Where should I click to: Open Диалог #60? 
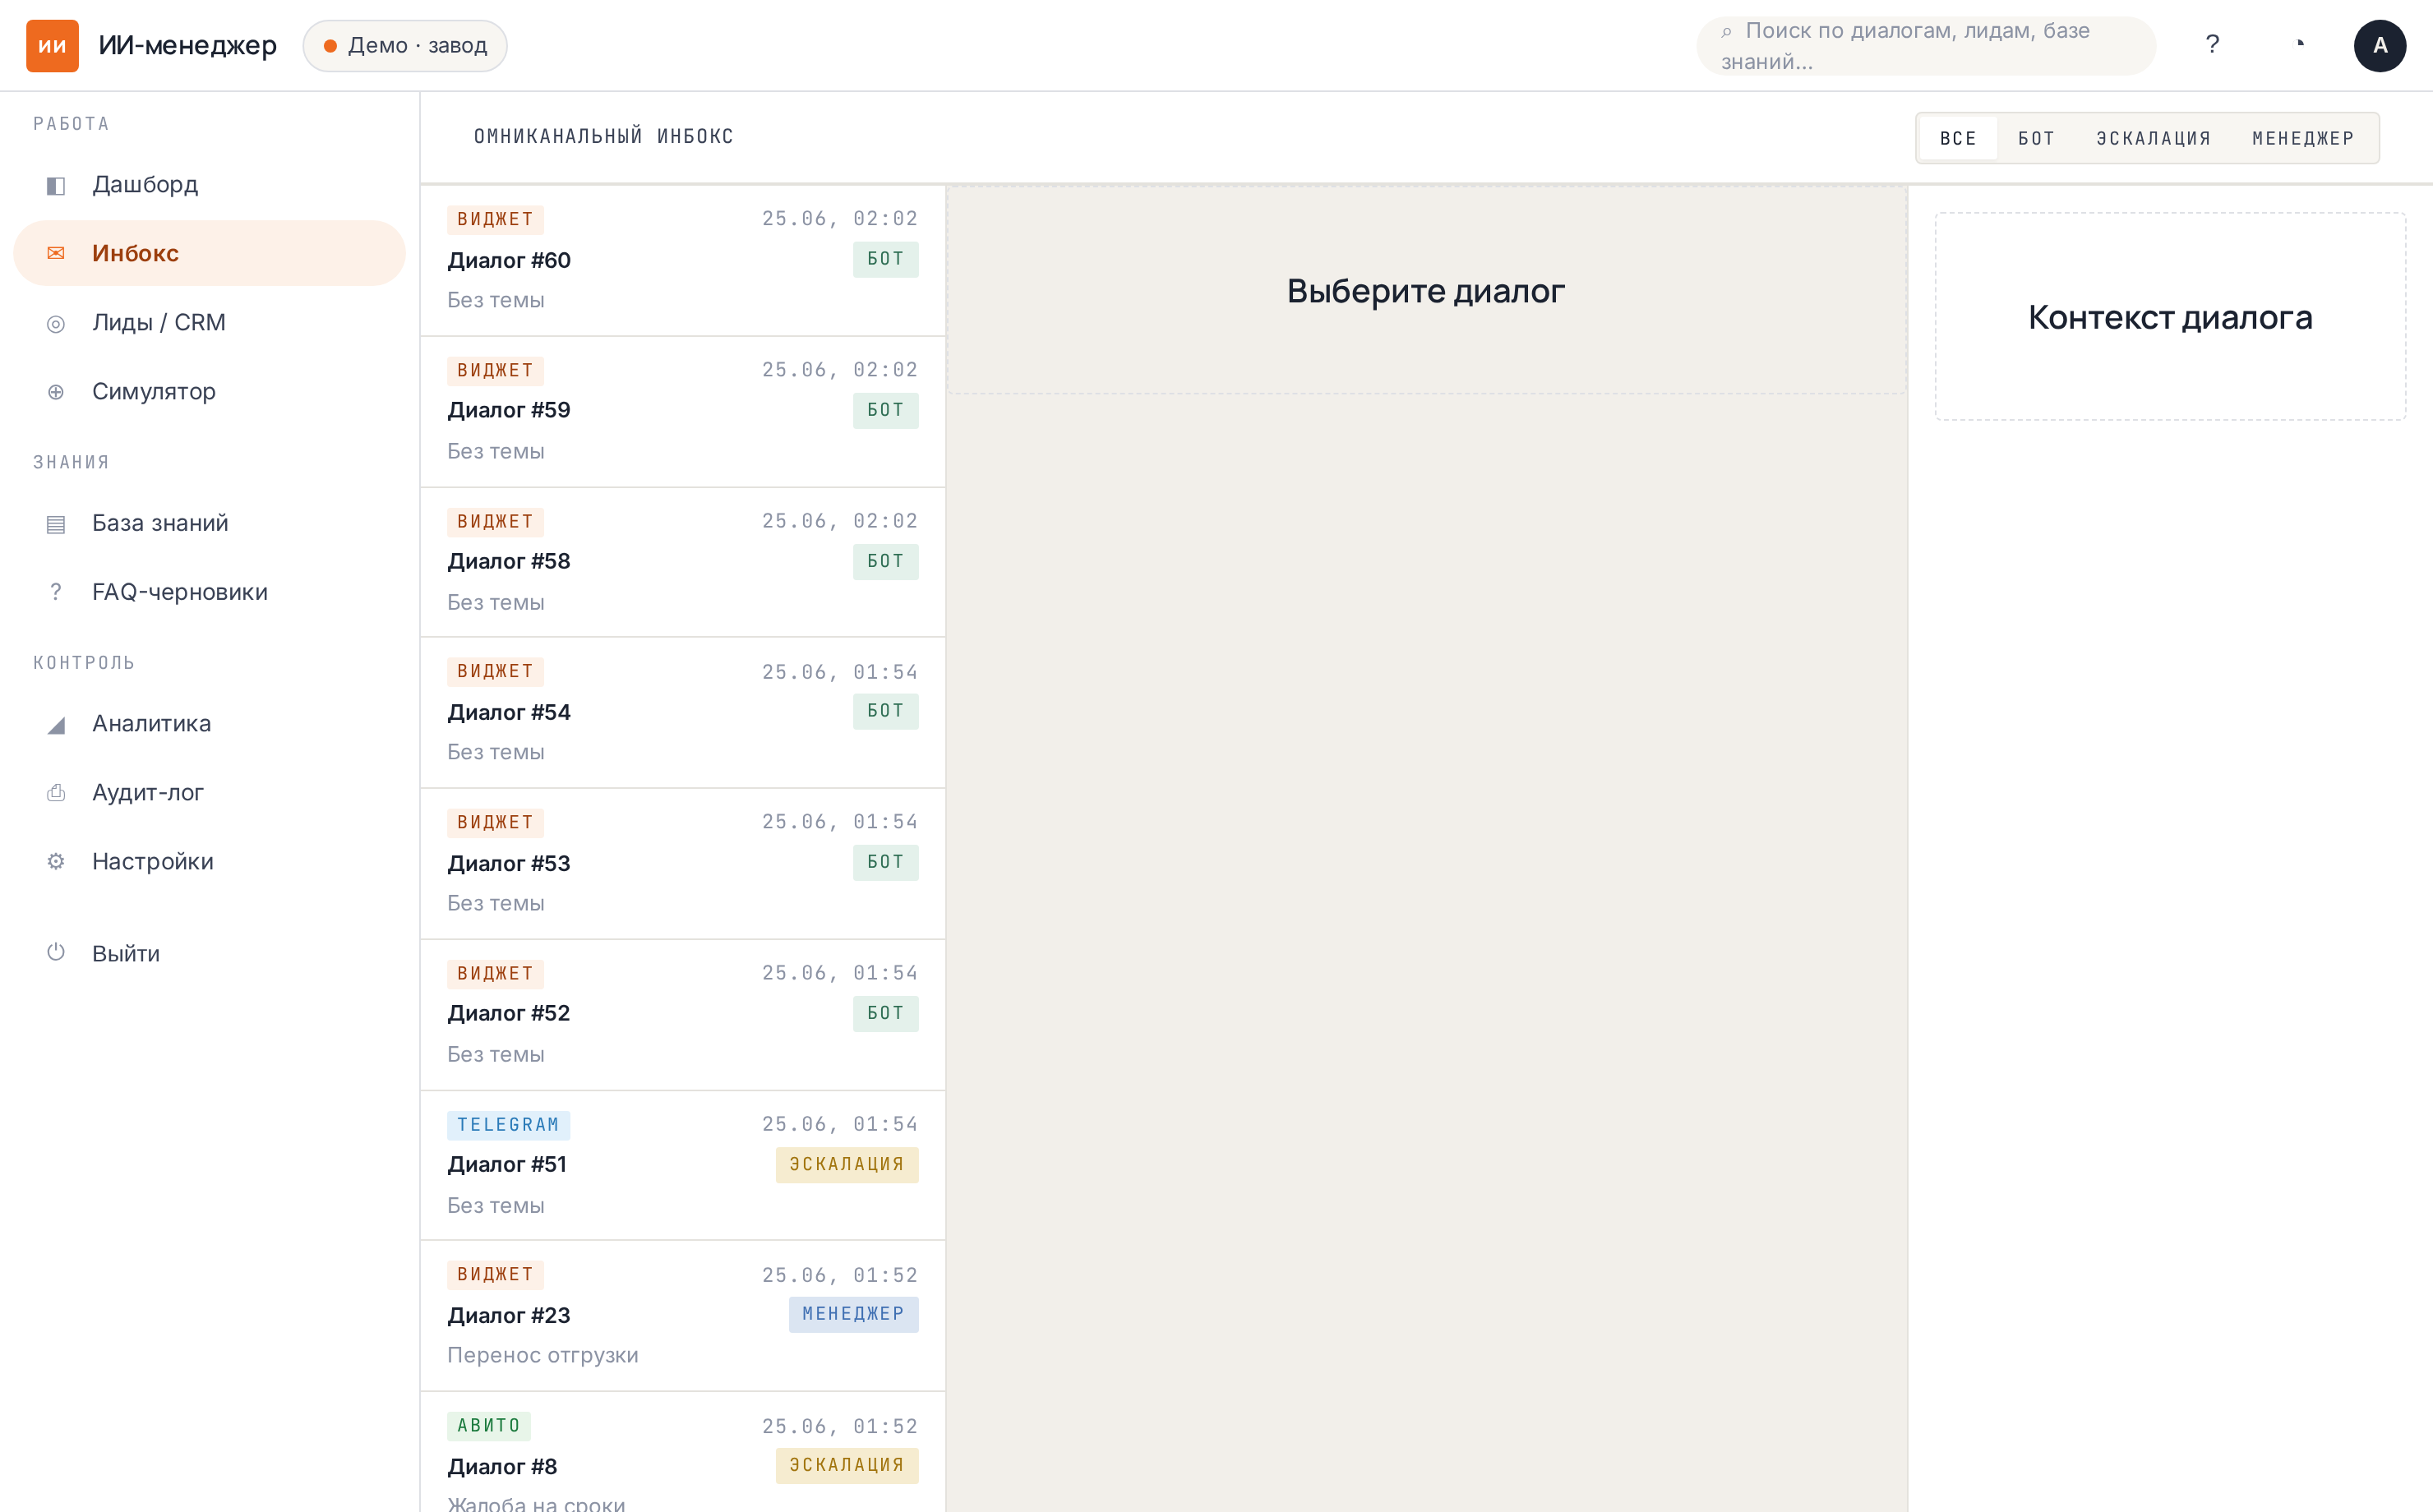(683, 260)
